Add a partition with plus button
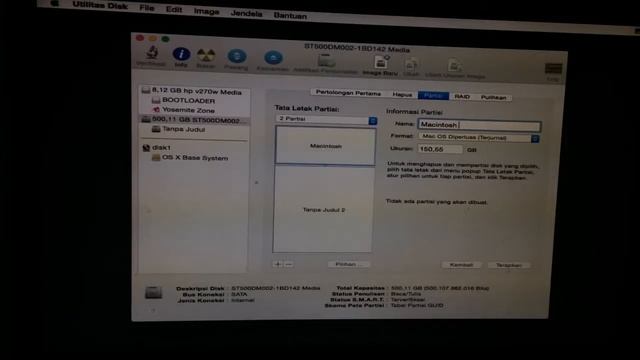The width and height of the screenshot is (640, 360). coord(278,264)
